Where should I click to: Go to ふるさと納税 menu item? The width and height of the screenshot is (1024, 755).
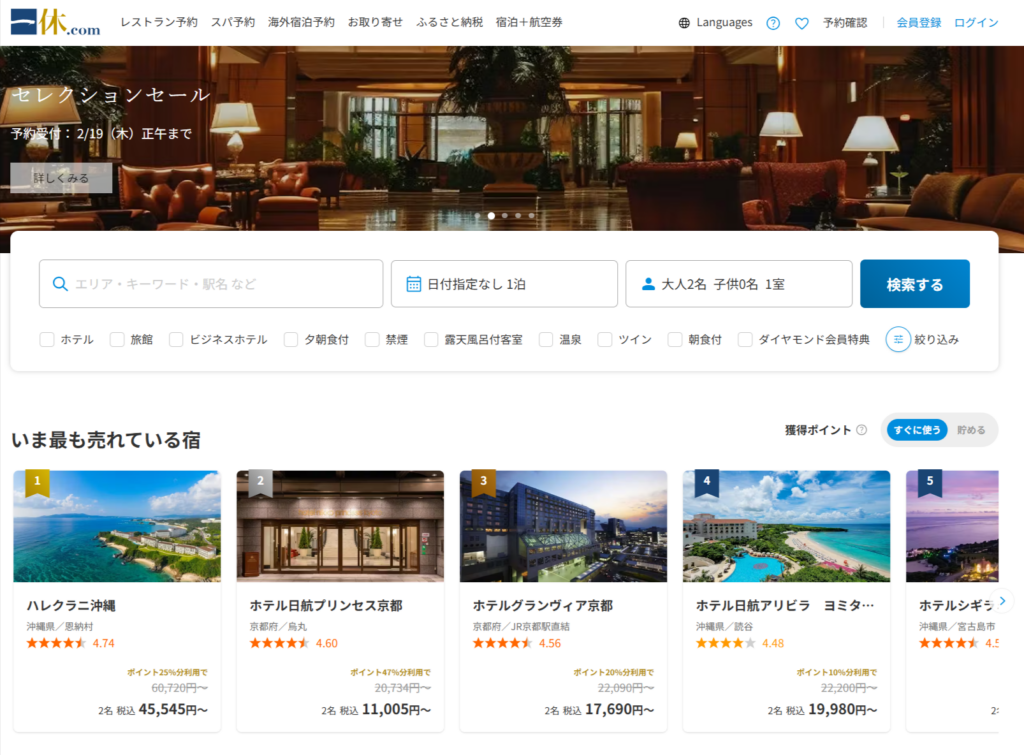(x=449, y=22)
